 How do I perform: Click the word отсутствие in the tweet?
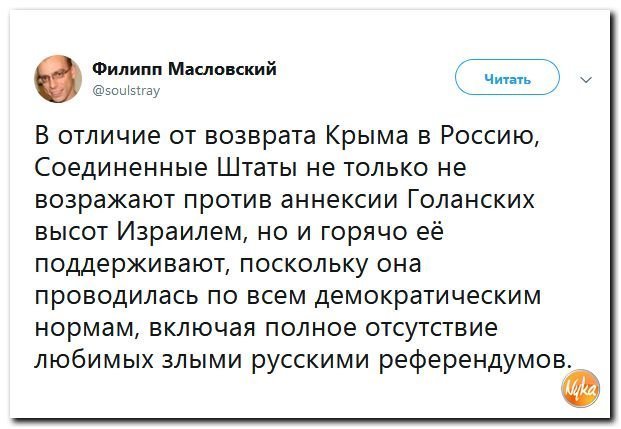[431, 328]
